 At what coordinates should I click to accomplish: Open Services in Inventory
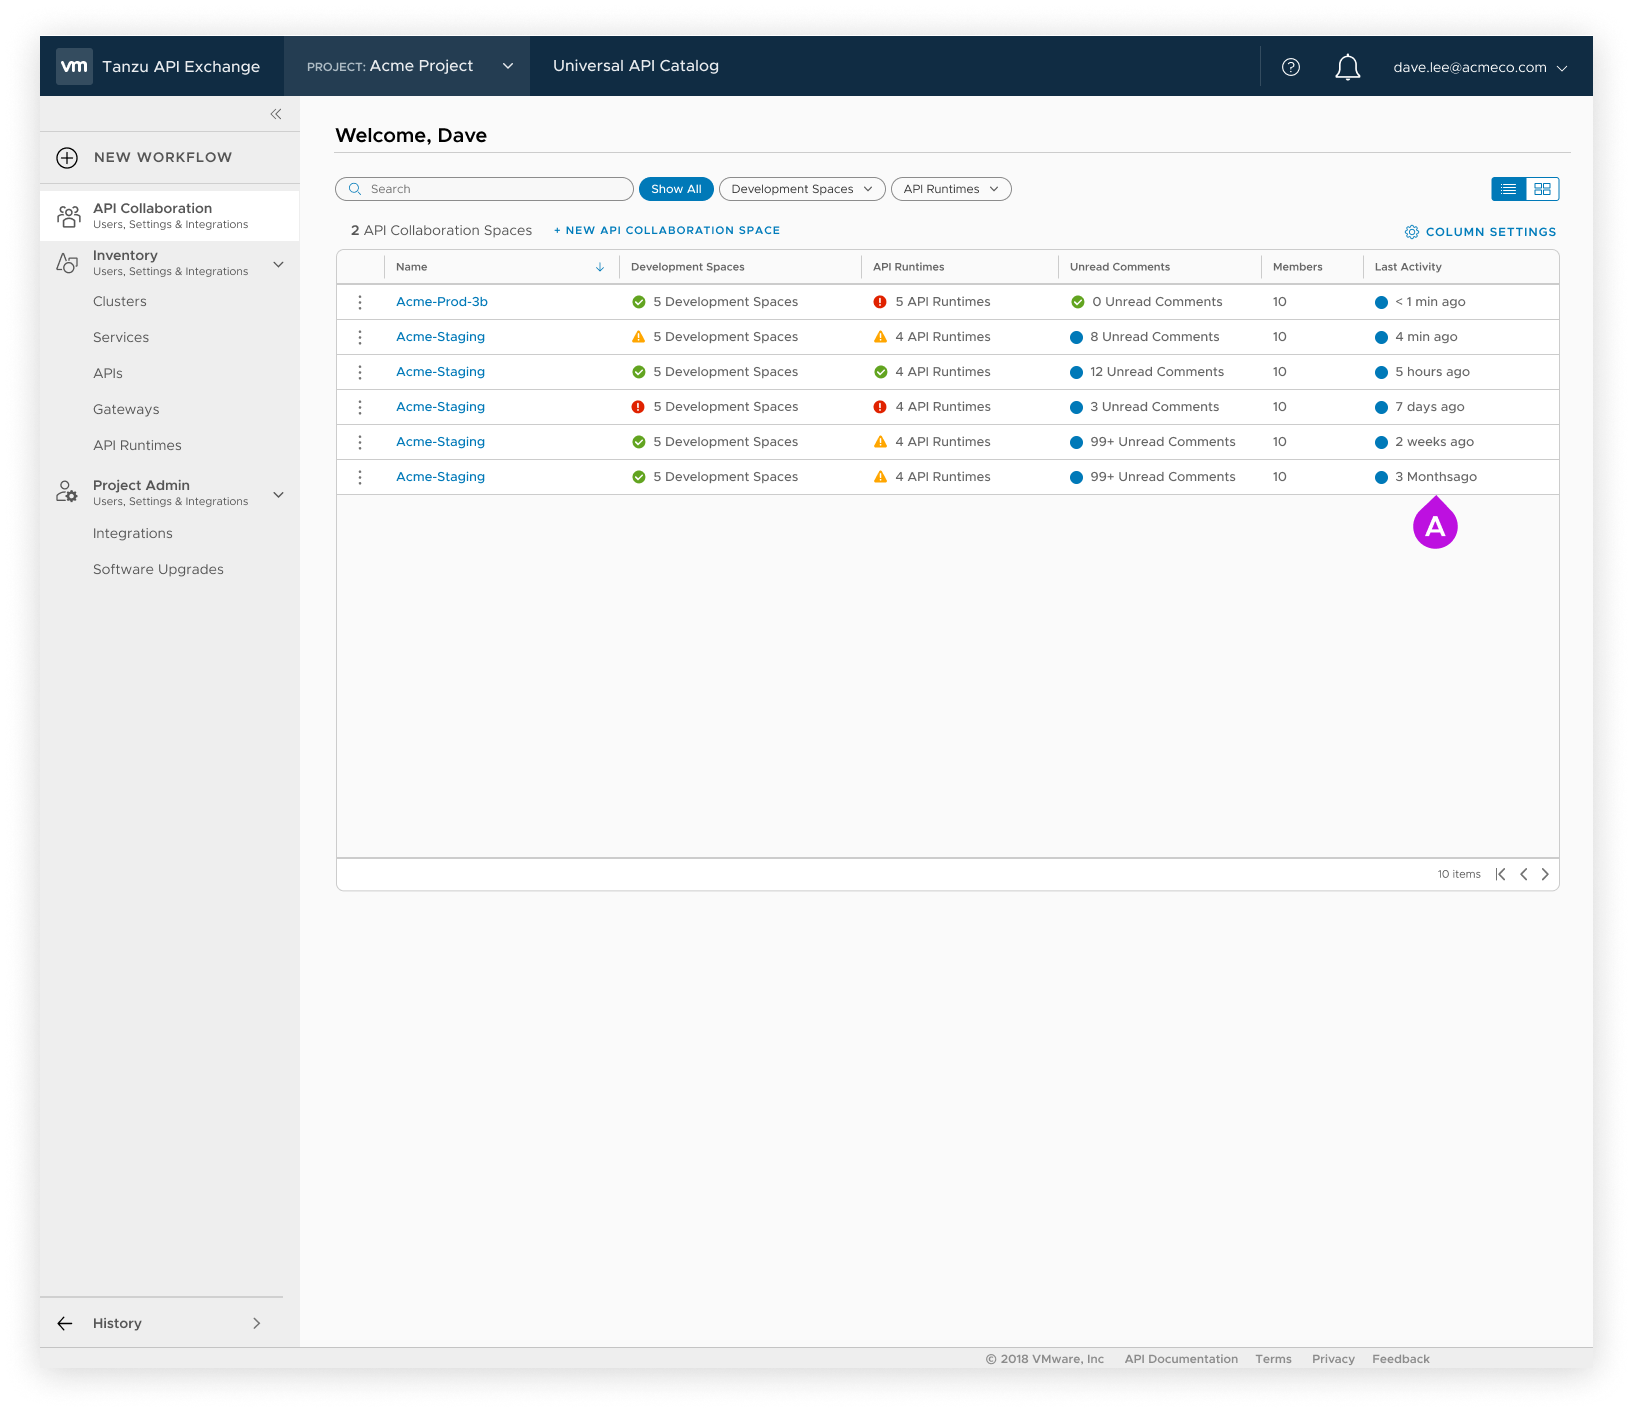(121, 338)
